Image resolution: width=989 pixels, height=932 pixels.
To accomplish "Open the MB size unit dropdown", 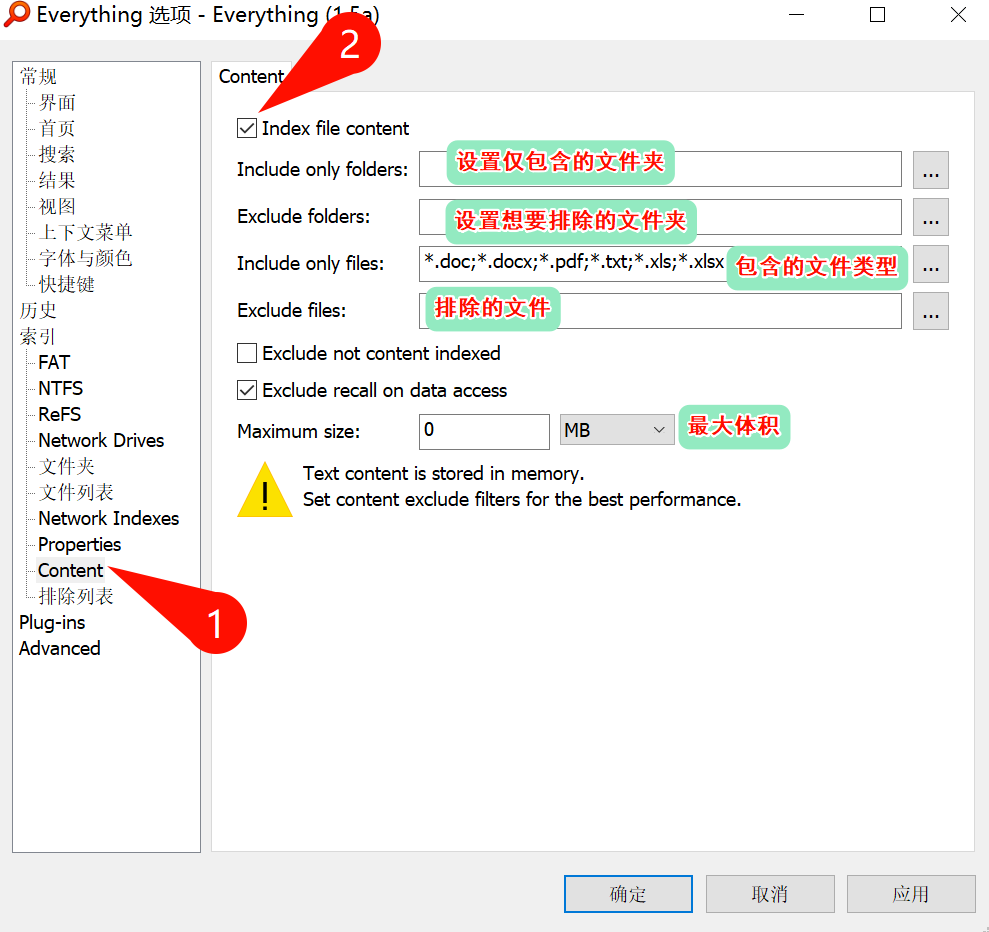I will (617, 430).
